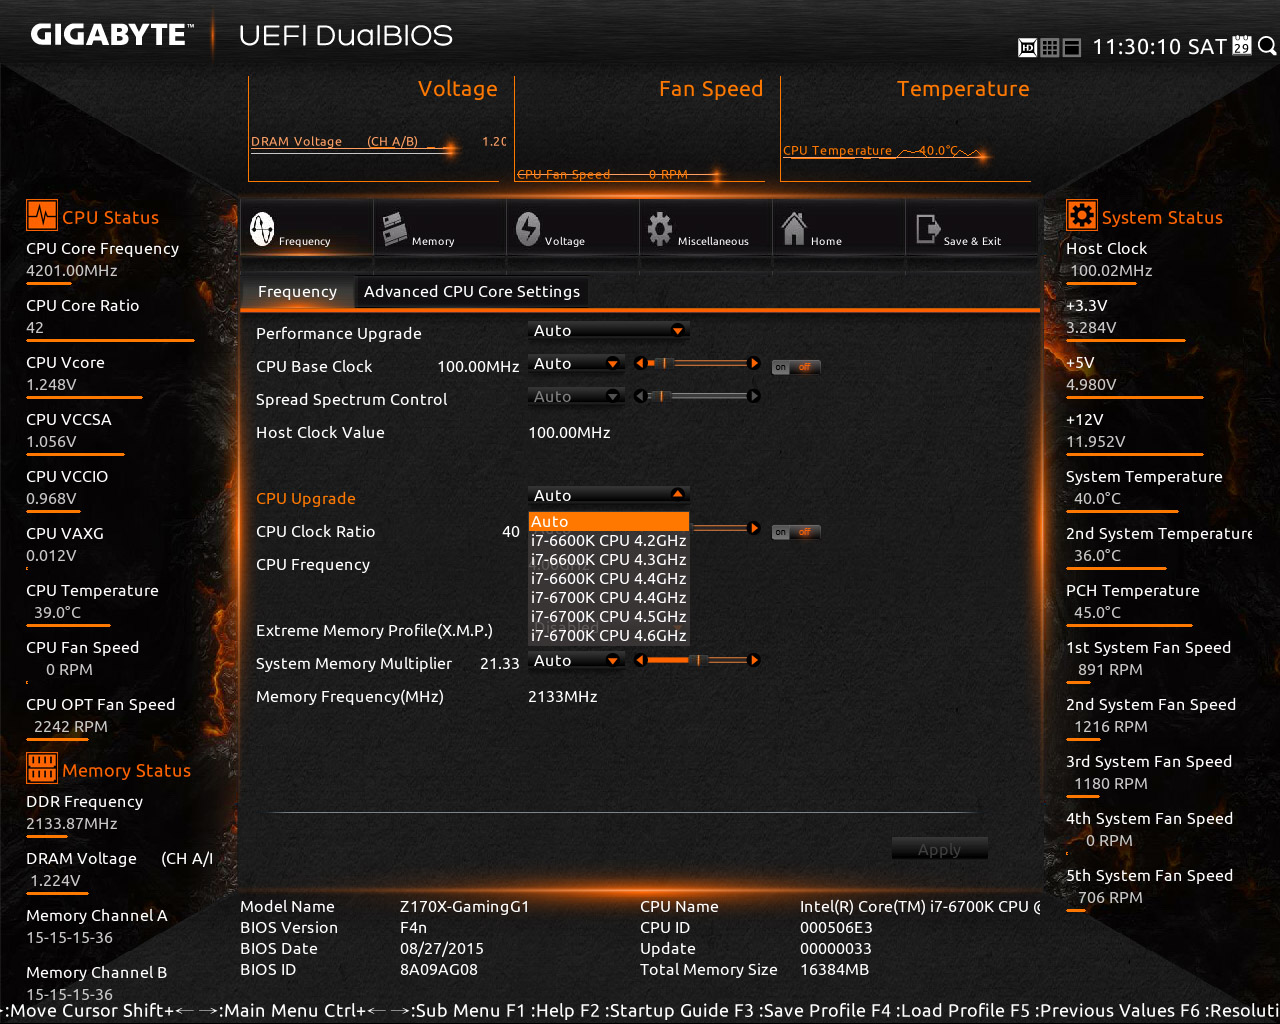Click the 11:30:10 SAT clock display
1280x1024 pixels.
pyautogui.click(x=1159, y=46)
